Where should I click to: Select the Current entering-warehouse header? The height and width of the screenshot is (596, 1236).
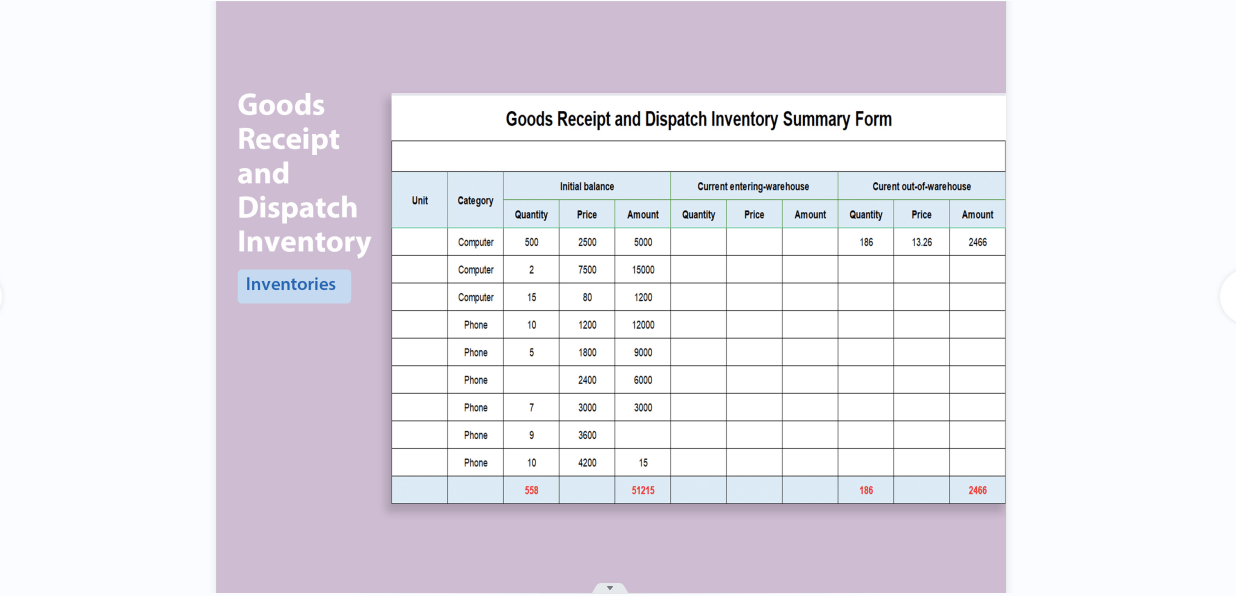(754, 186)
